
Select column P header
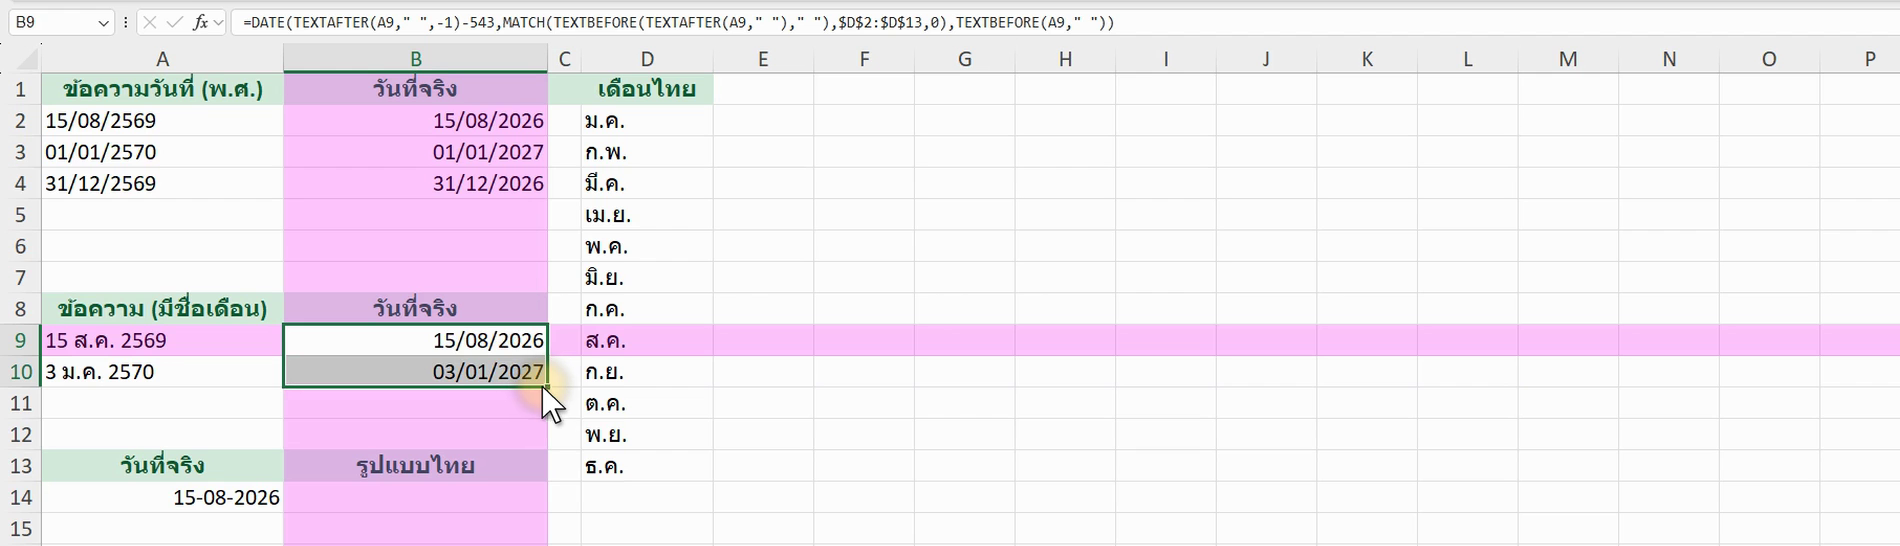[1869, 59]
